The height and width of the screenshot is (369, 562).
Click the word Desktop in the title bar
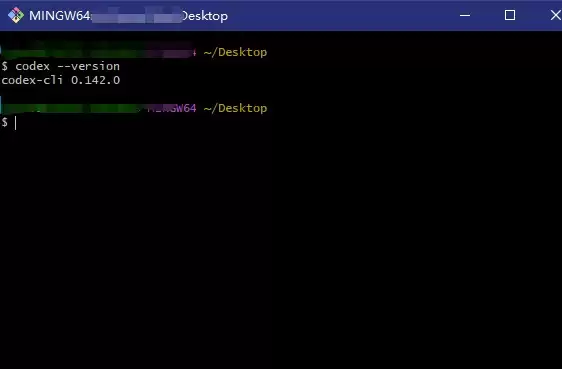[x=205, y=16]
